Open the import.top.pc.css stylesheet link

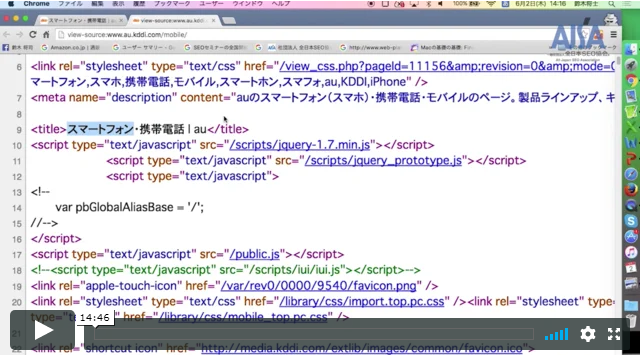[x=362, y=302]
